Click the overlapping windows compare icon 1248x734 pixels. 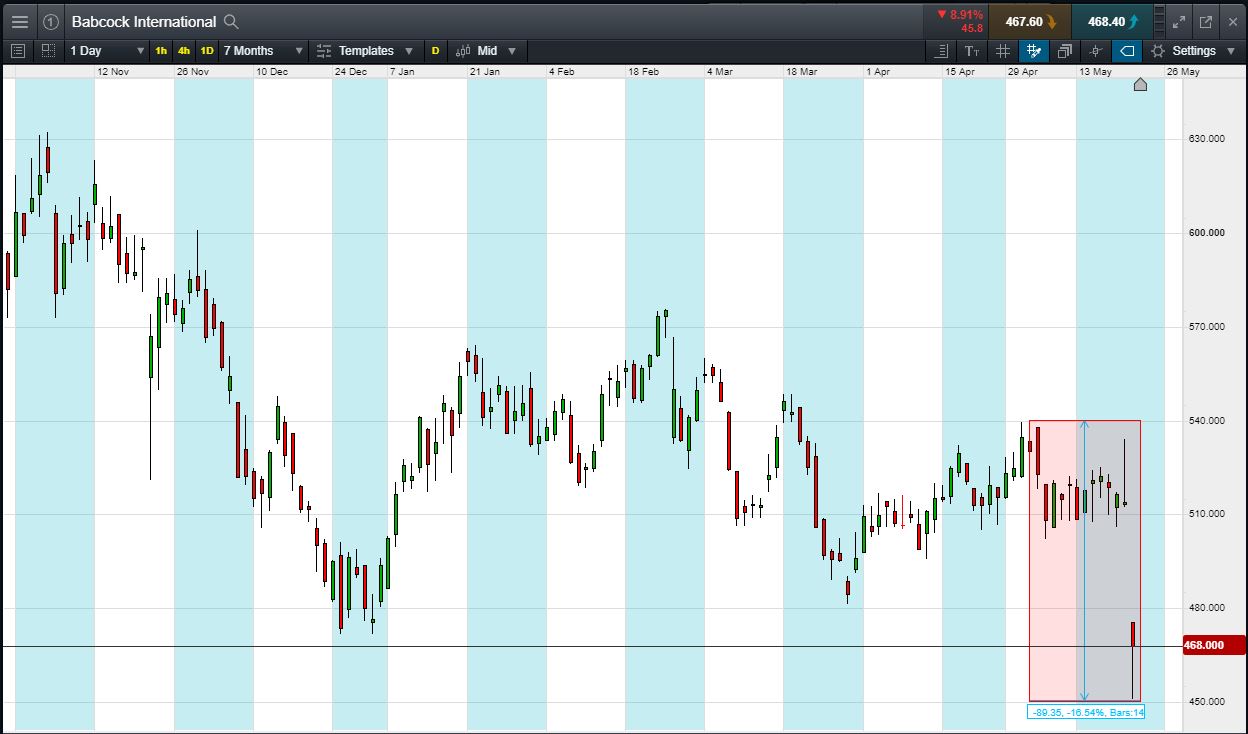pyautogui.click(x=1065, y=50)
